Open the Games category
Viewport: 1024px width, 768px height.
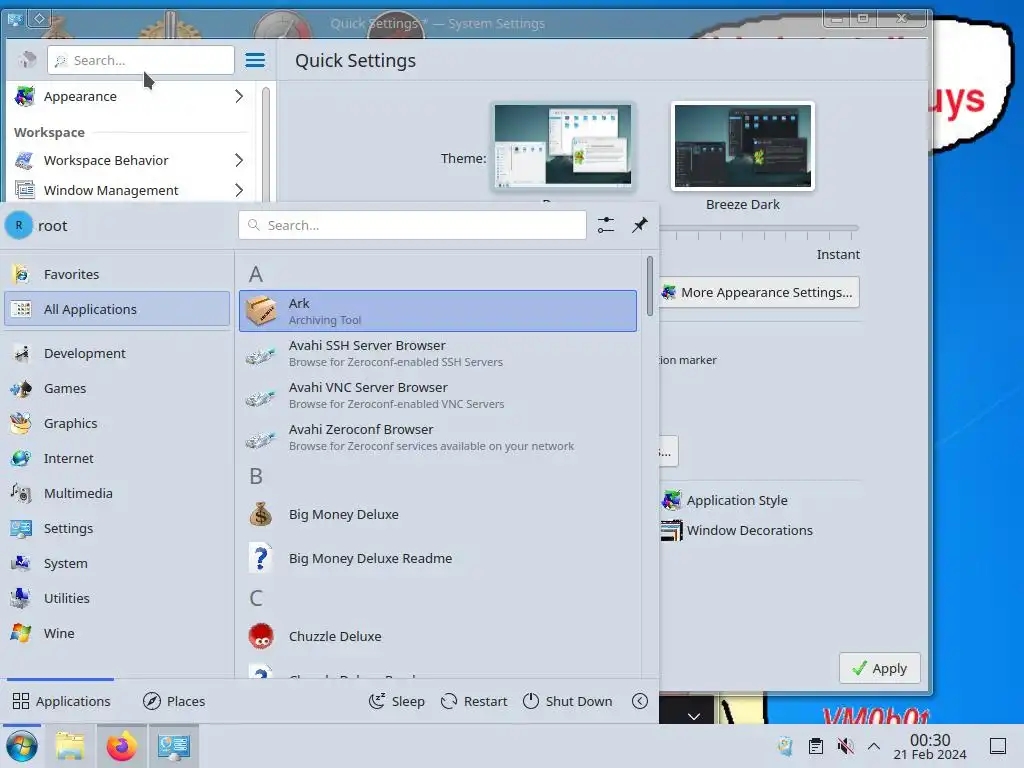coord(117,389)
